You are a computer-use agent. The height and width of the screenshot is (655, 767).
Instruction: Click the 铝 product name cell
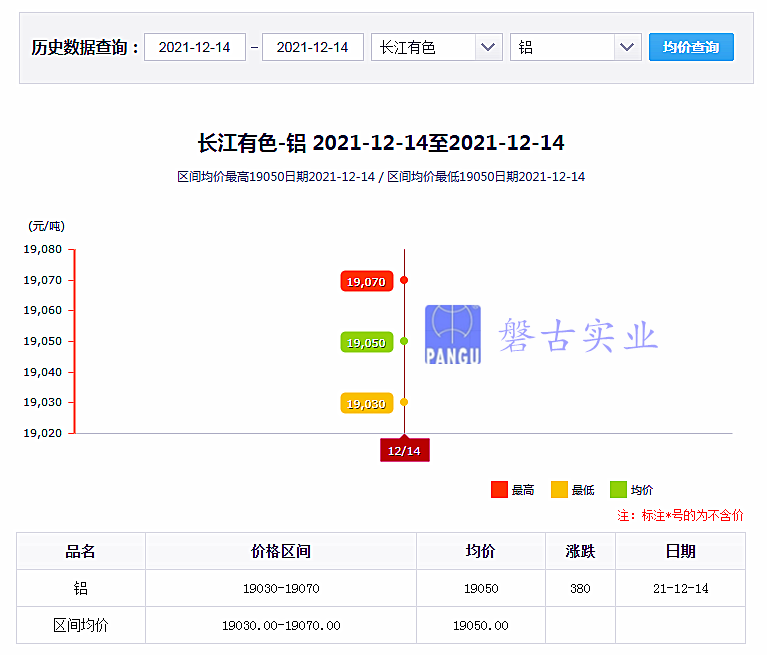[81, 588]
